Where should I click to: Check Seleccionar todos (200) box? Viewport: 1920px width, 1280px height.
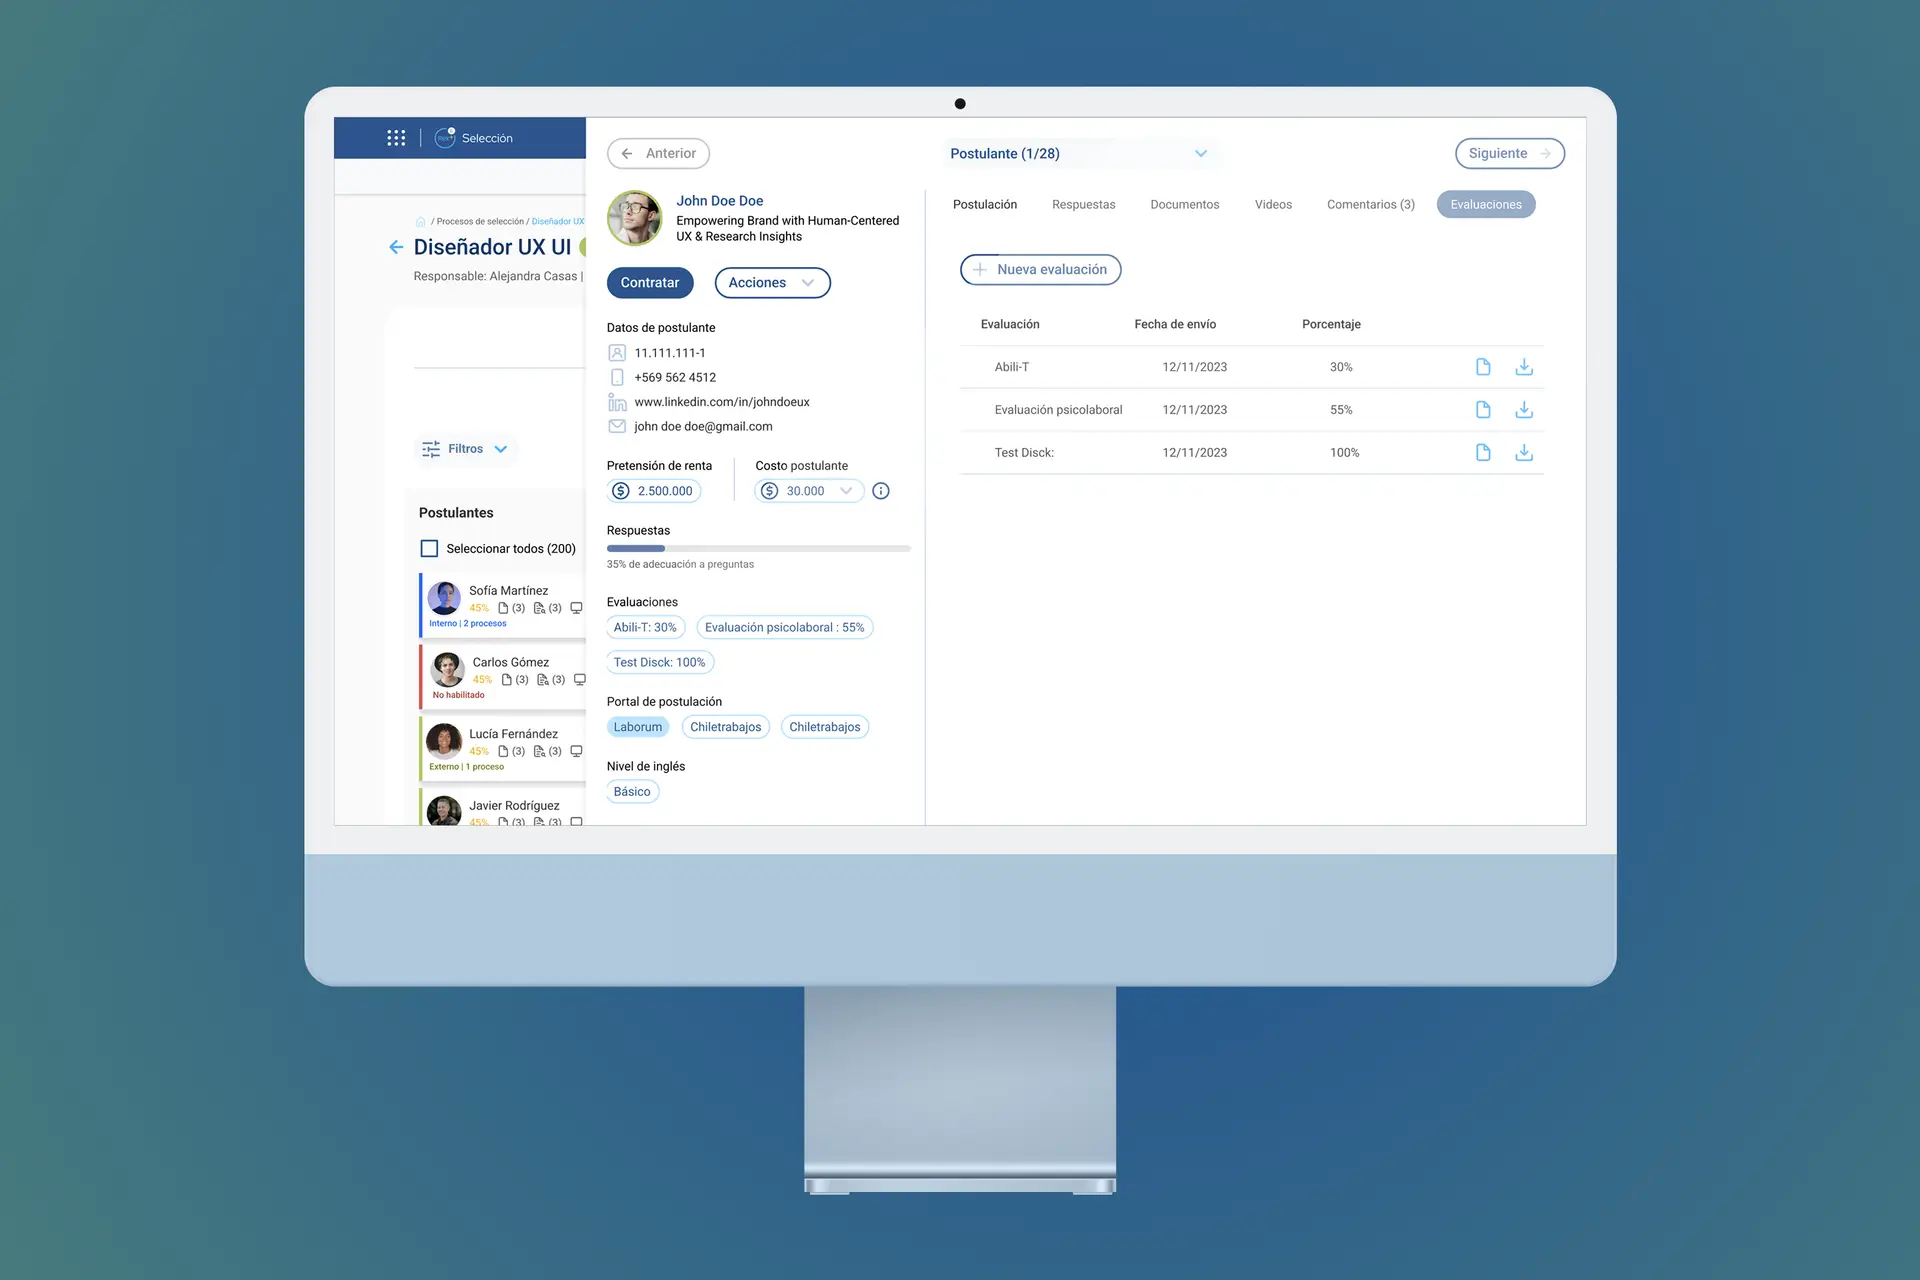tap(429, 549)
